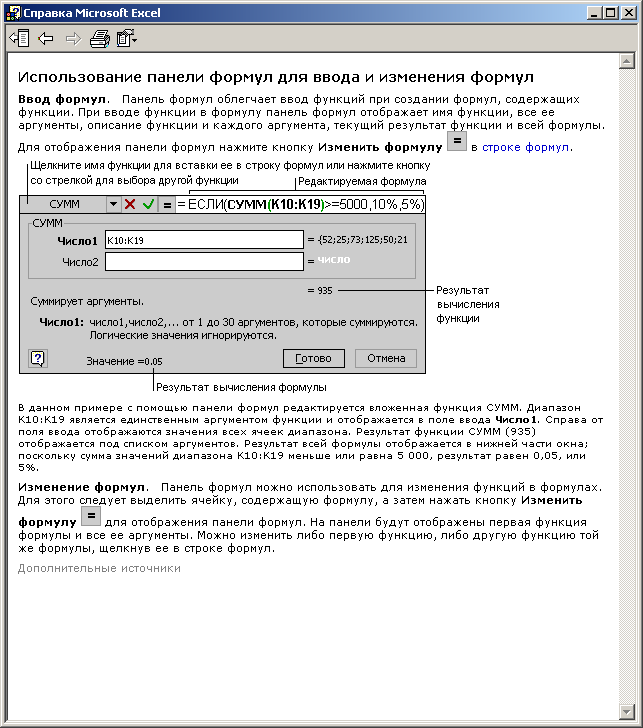Maximize the Справка Microsoft Excel window
The image size is (643, 728).
[x=611, y=13]
